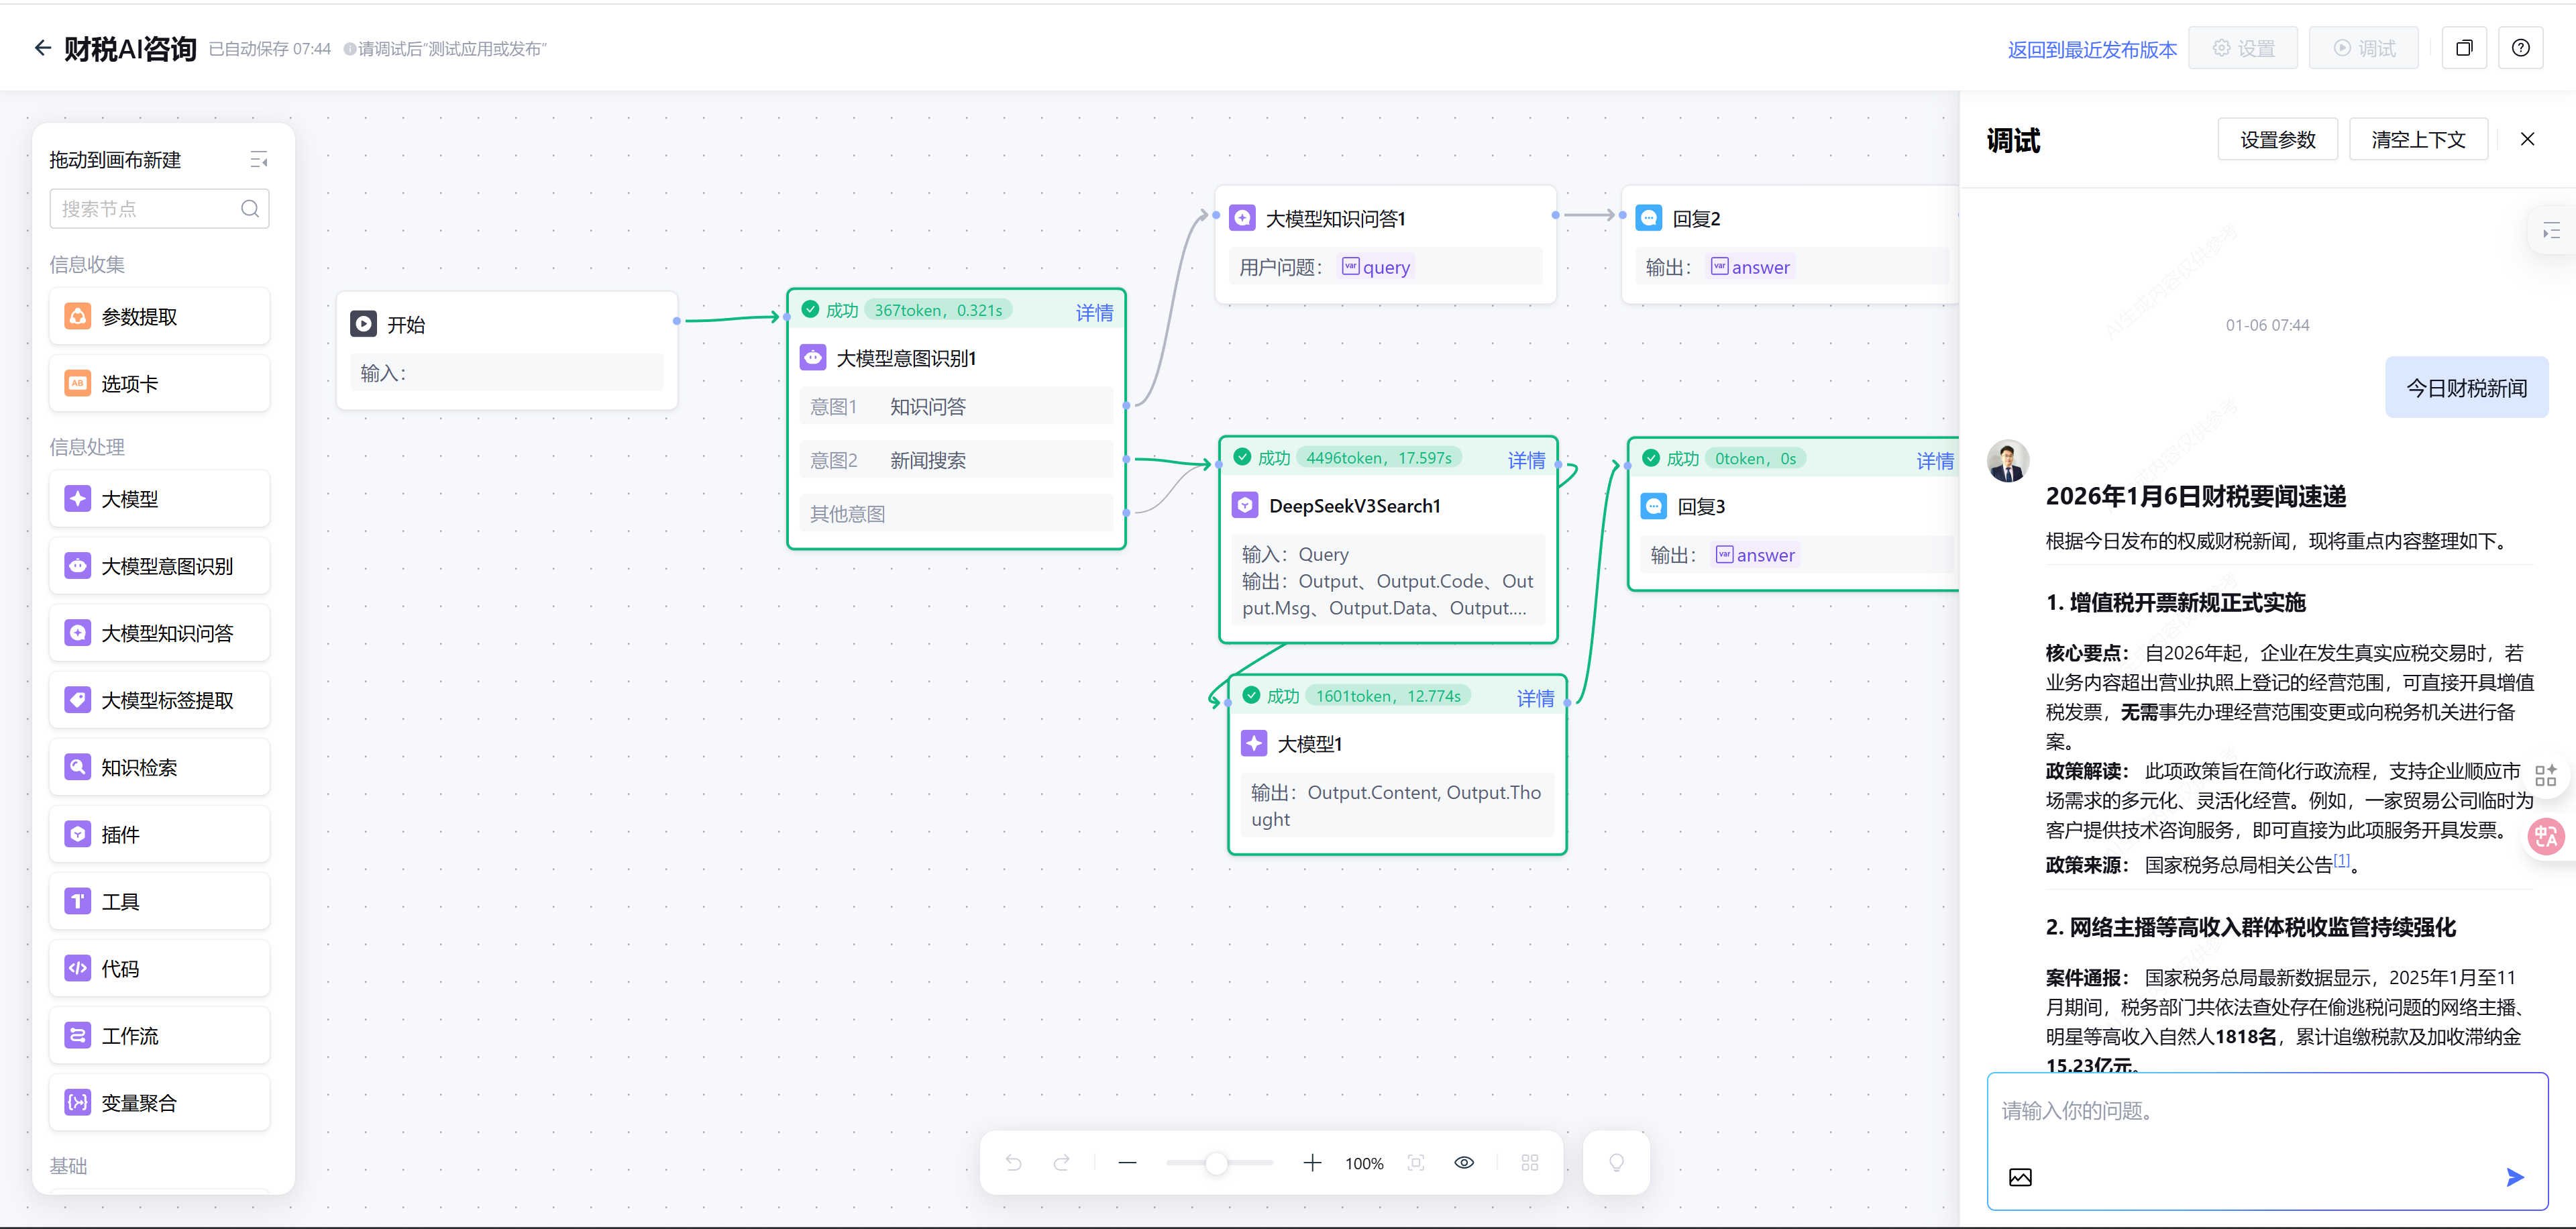Click the image upload icon in the chat input
Image resolution: width=2576 pixels, height=1229 pixels.
click(2020, 1177)
